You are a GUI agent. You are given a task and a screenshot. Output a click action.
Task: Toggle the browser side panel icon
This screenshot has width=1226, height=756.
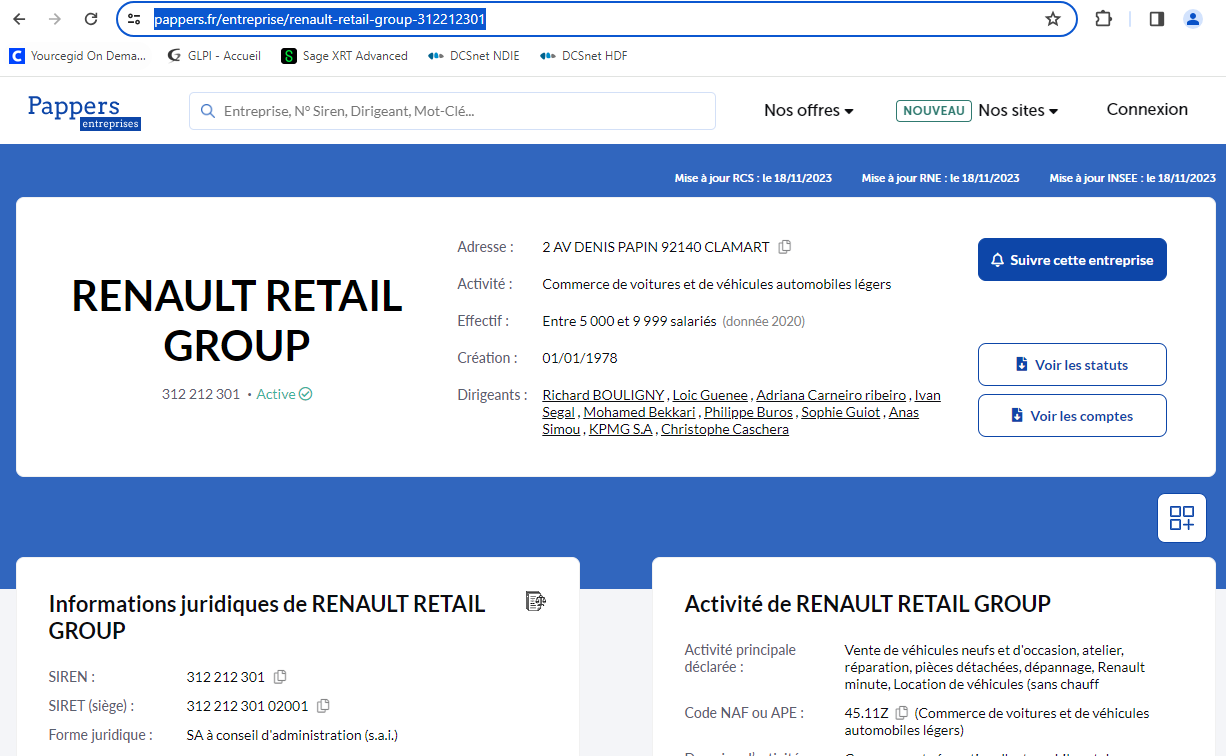(x=1157, y=19)
